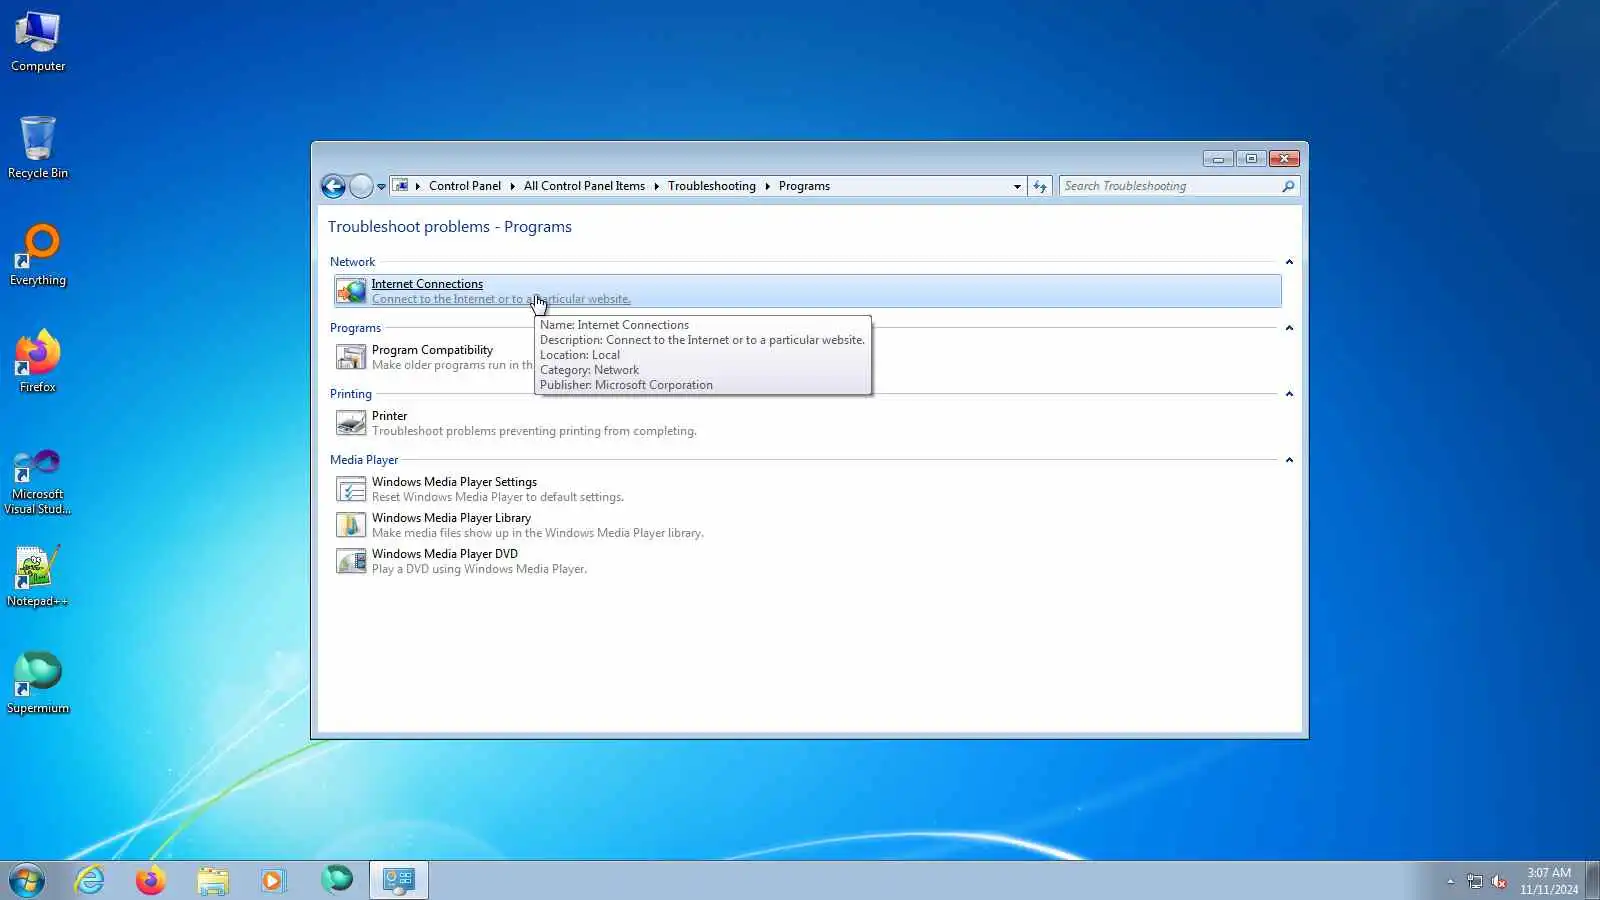This screenshot has height=900, width=1600.
Task: Click 'Troubleshoot problems preventing printing from completing.'
Action: [534, 431]
